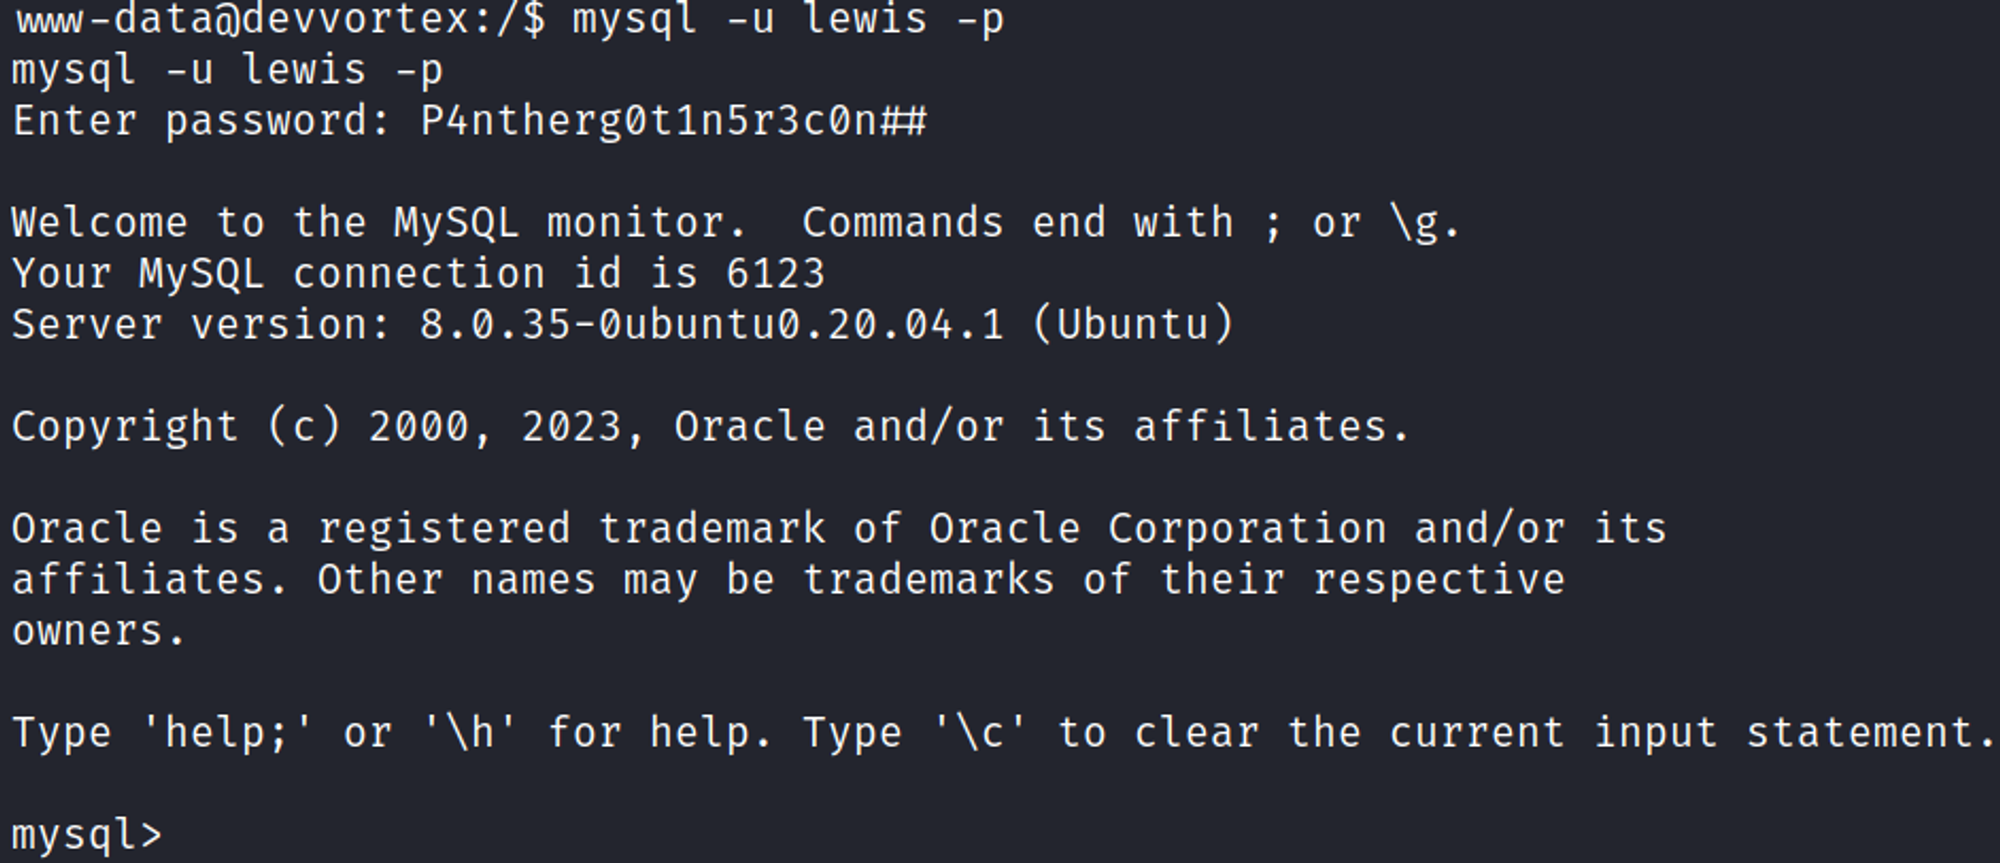The height and width of the screenshot is (863, 2000).
Task: Click the word 'respective' in the trademark notice
Action: pos(1438,580)
